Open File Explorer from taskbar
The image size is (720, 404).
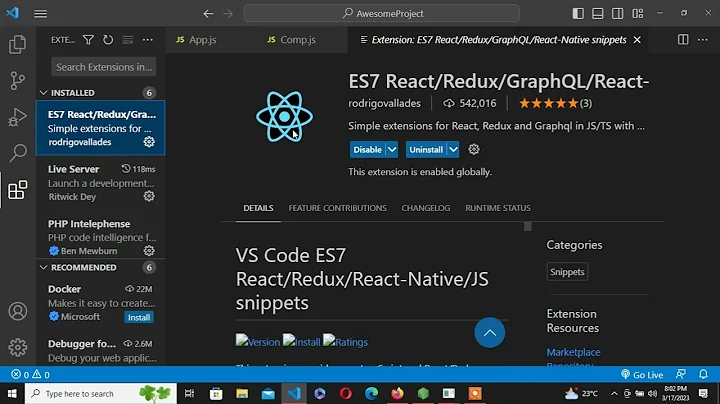pyautogui.click(x=242, y=393)
